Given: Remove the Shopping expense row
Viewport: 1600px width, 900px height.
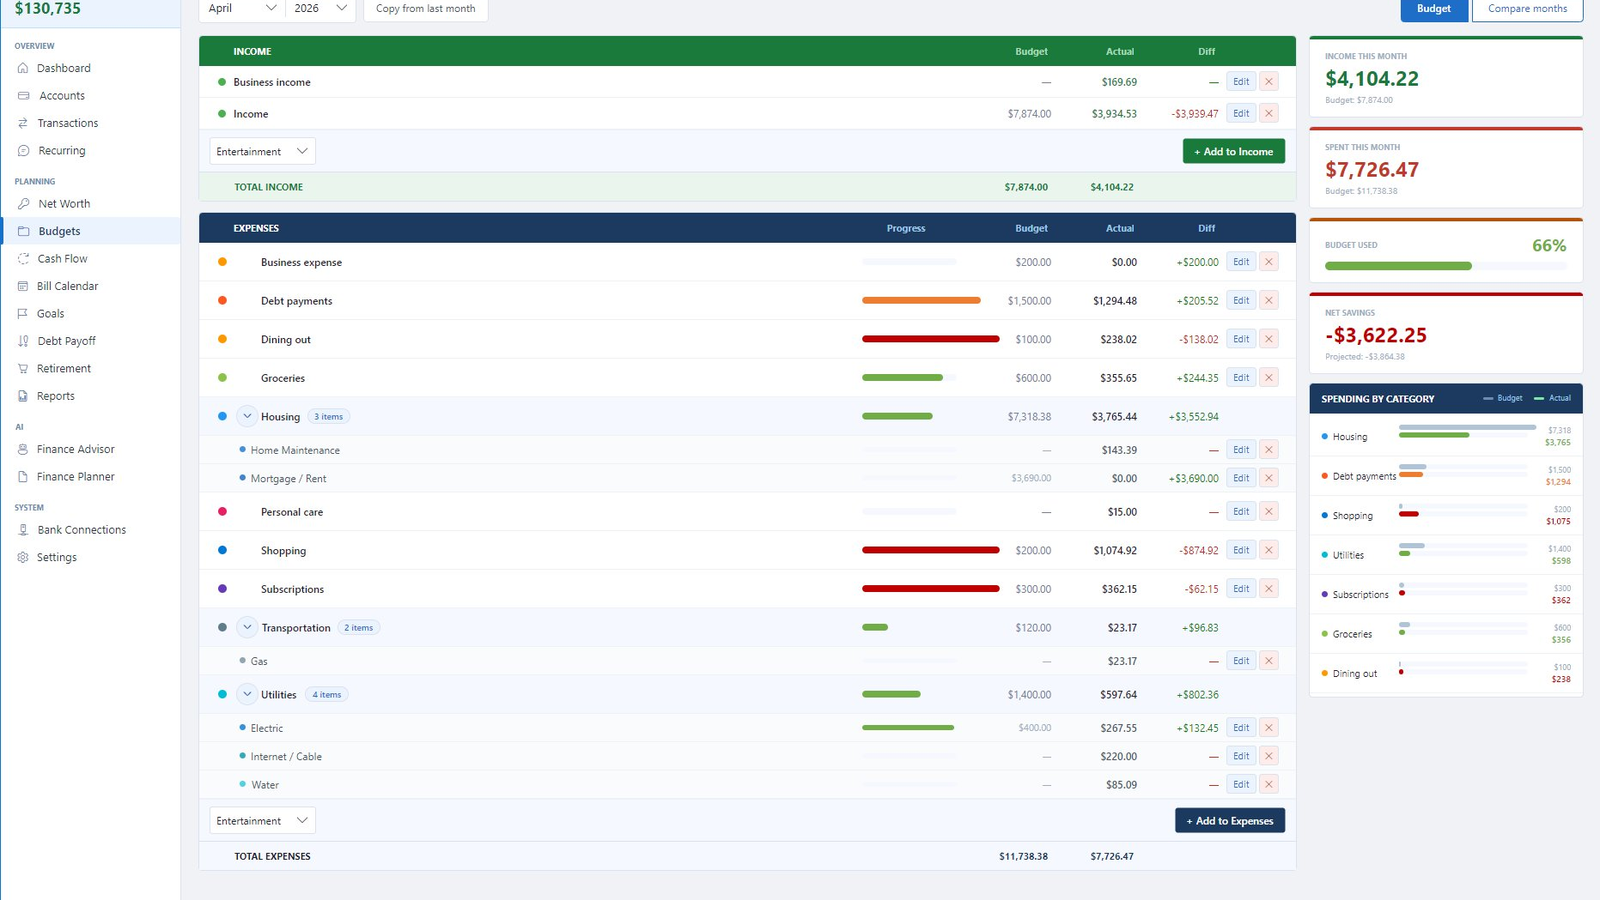Looking at the screenshot, I should click(1269, 550).
